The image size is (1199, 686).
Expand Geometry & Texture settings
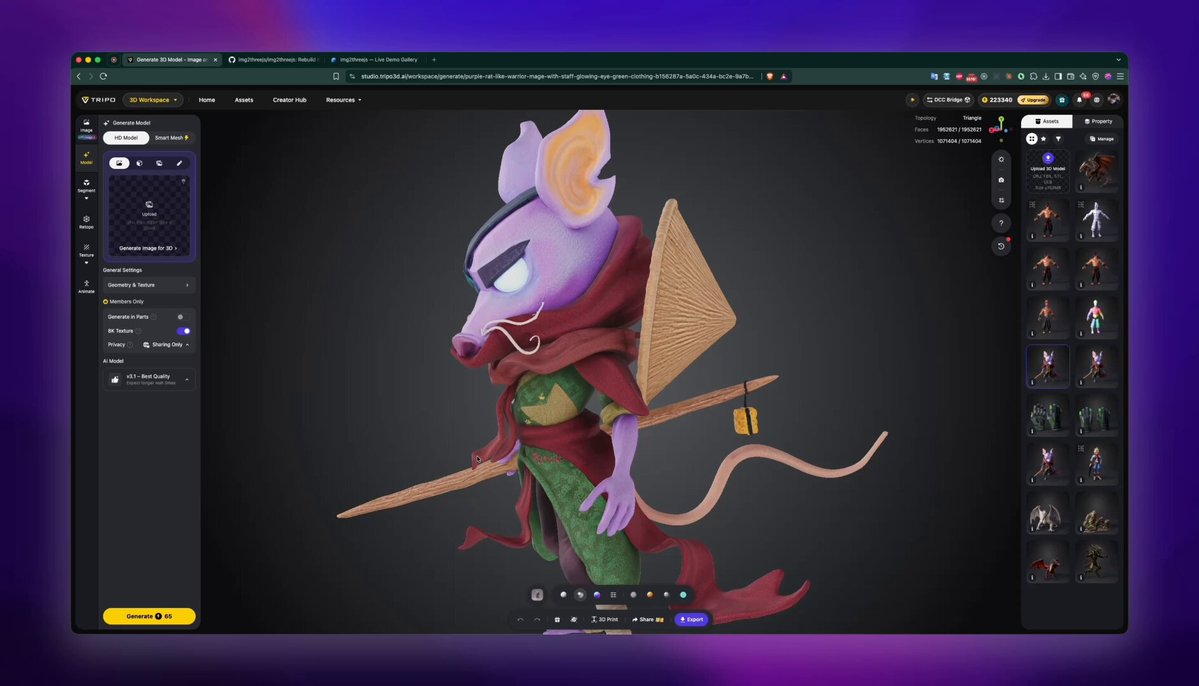pos(148,284)
